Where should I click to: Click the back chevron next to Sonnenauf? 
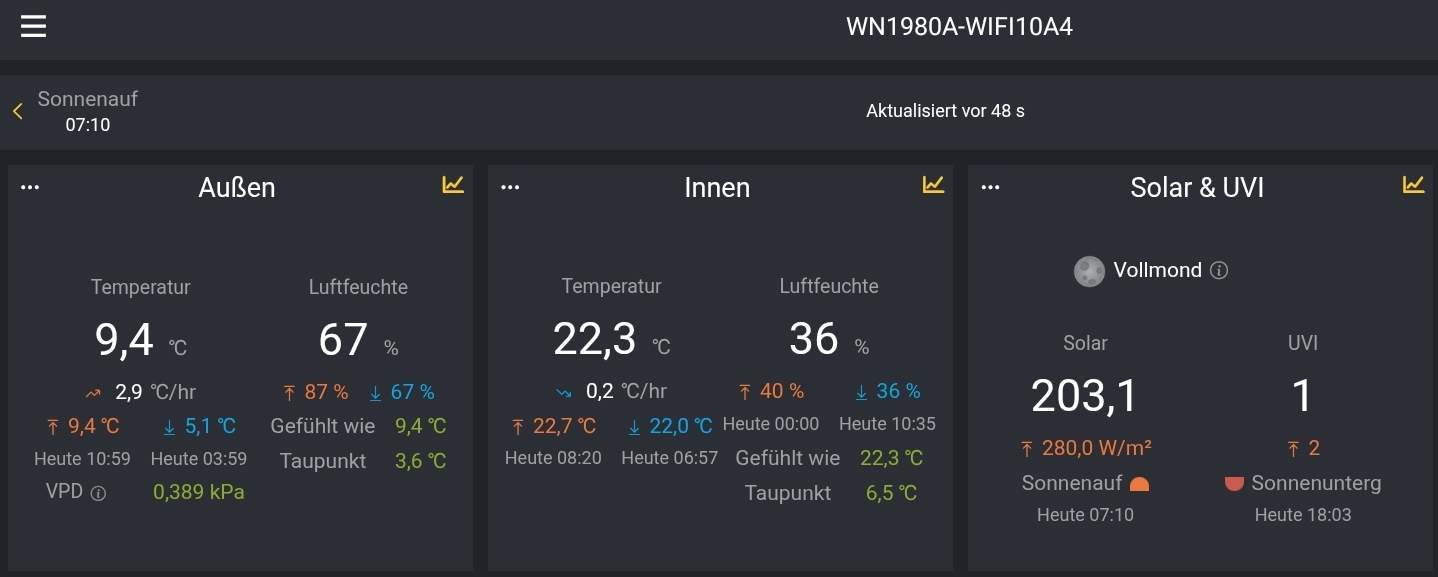pos(16,111)
